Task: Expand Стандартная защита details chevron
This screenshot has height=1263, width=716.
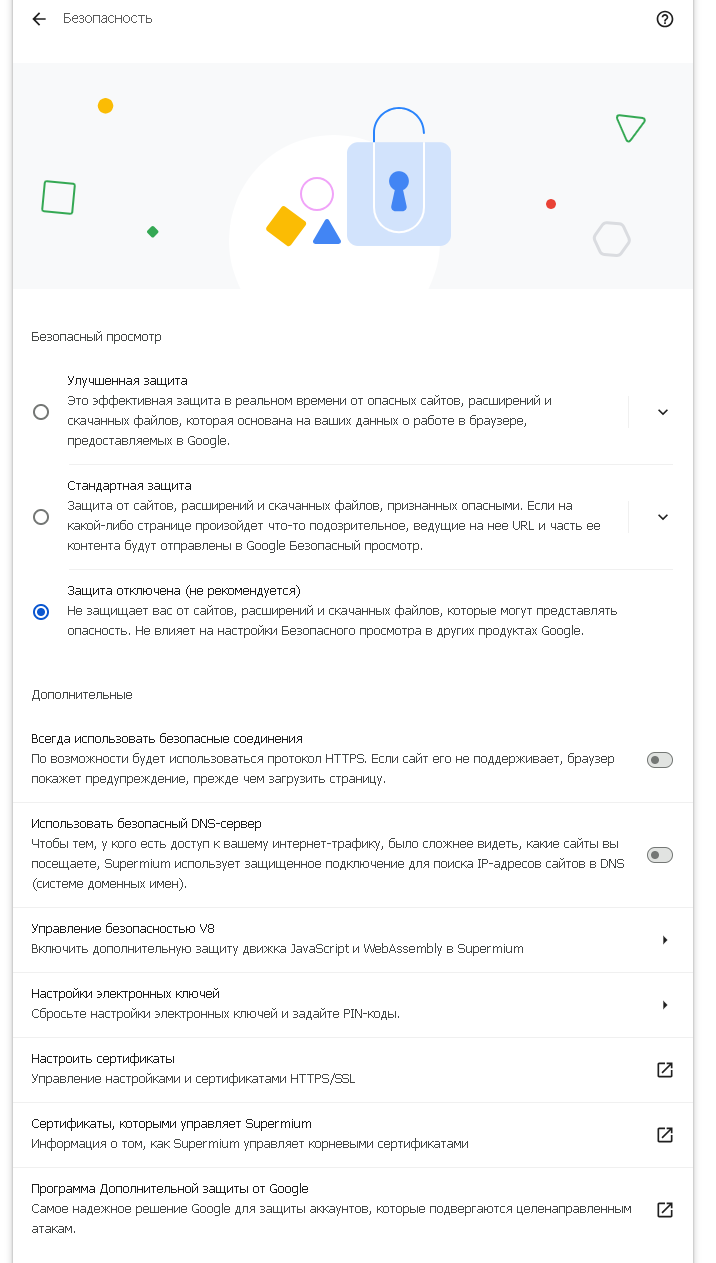Action: [x=663, y=517]
